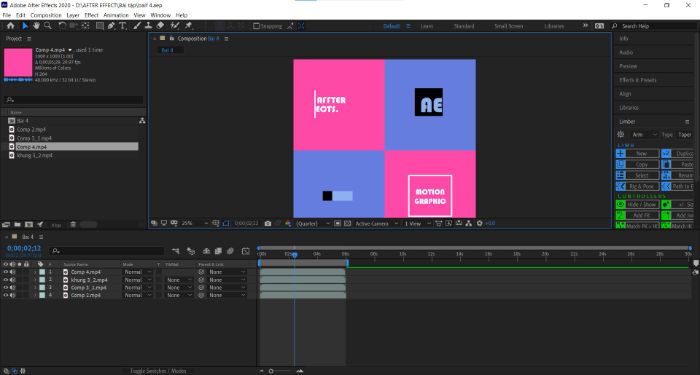Mute audio of Comp 4.mp4 layer
Screen dimensions: 700x375
12,272
